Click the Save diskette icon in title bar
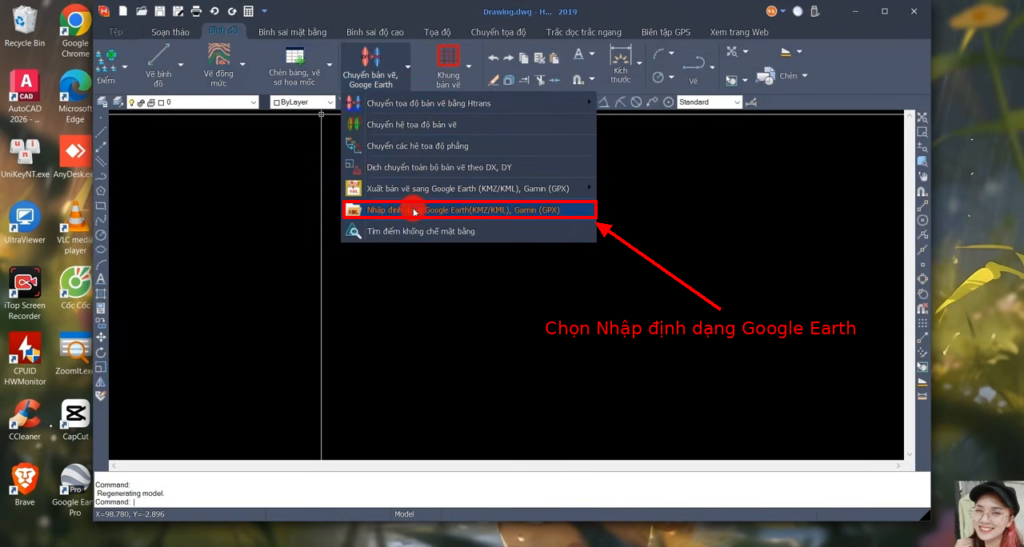 [x=159, y=11]
